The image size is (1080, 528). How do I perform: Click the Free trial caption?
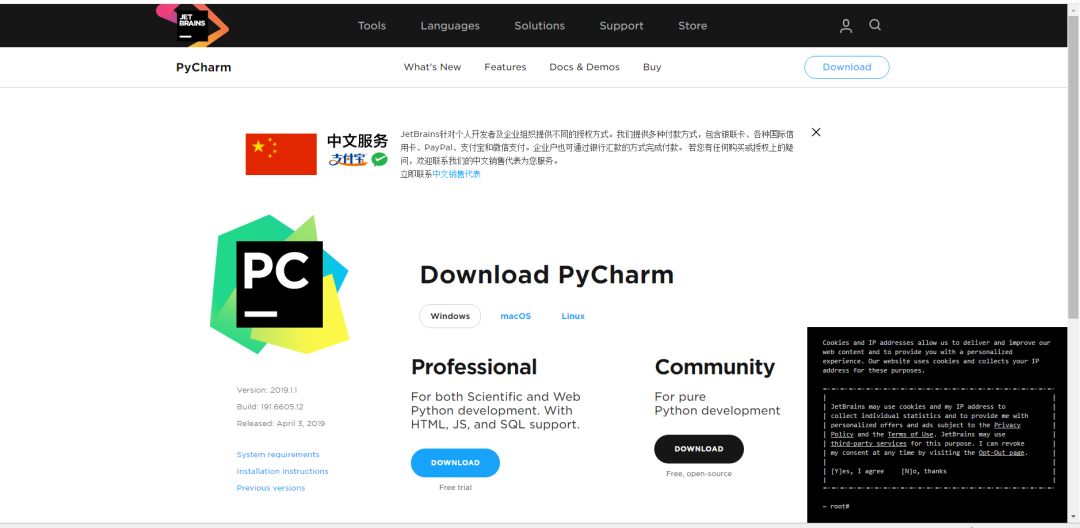coord(455,487)
